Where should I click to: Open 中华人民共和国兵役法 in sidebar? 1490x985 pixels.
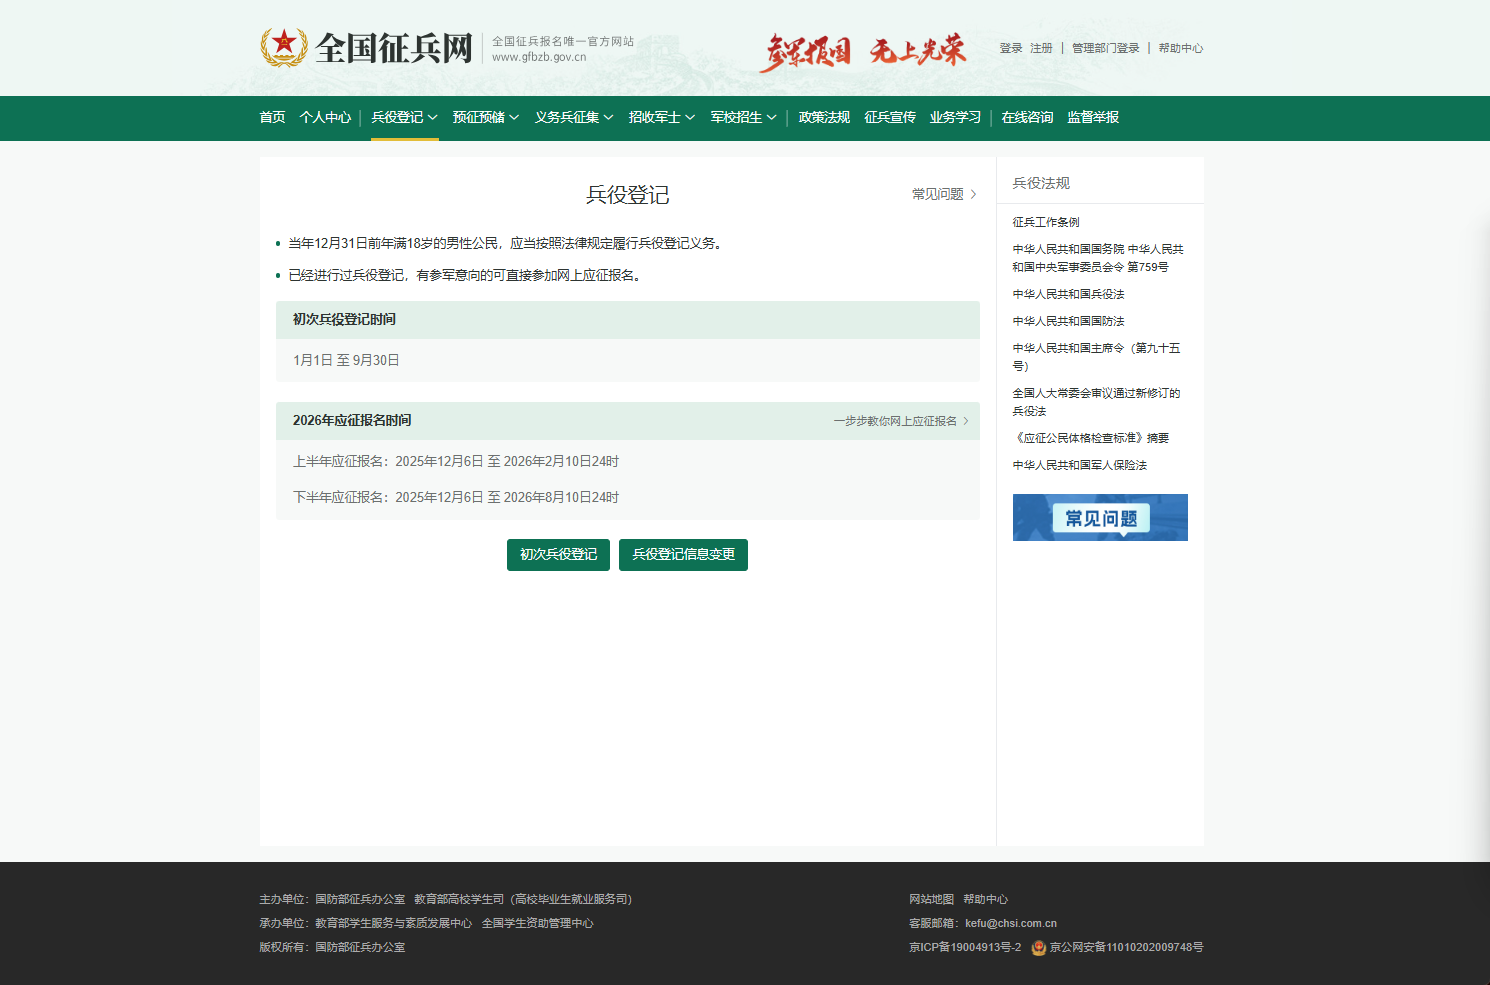click(x=1068, y=294)
